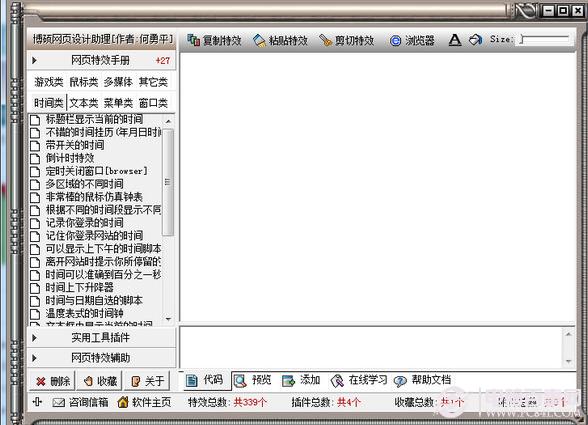Click lower text box scrollbar down arrow
This screenshot has height=425, width=588.
[x=568, y=361]
